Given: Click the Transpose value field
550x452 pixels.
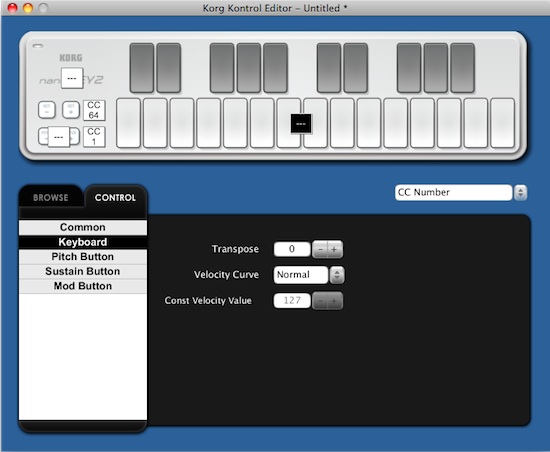Looking at the screenshot, I should [x=292, y=249].
